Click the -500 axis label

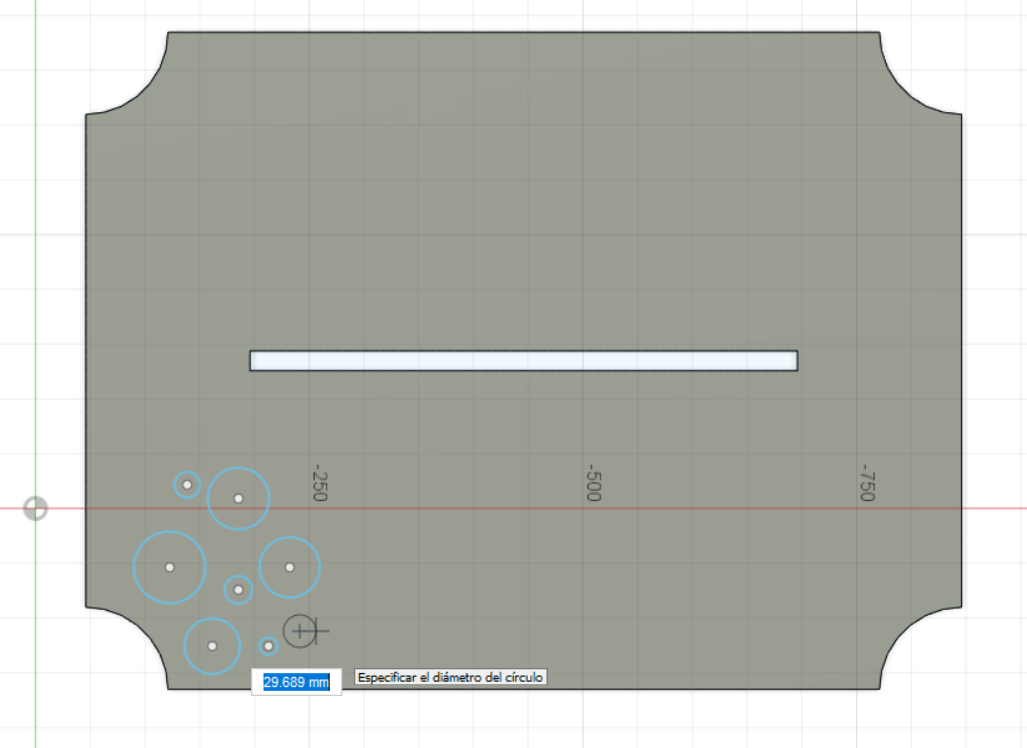click(593, 483)
